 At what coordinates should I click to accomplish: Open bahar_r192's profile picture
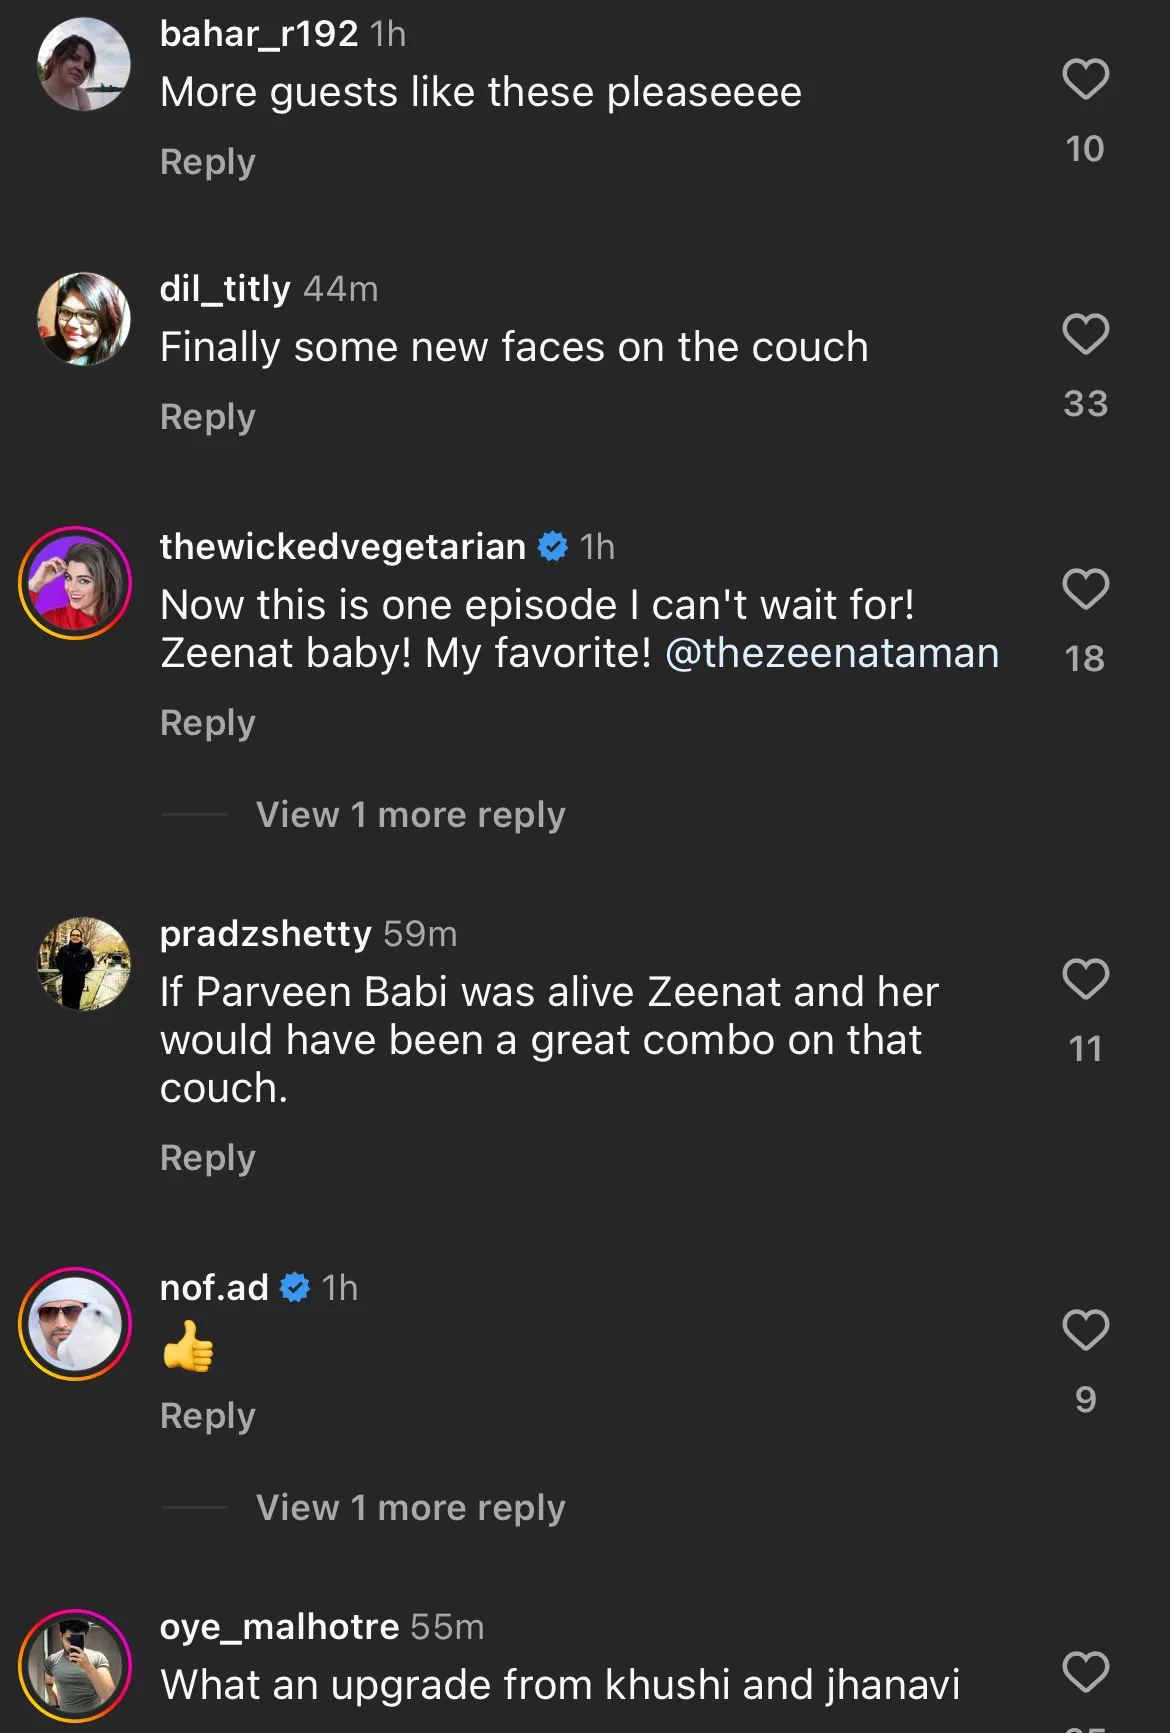click(84, 64)
